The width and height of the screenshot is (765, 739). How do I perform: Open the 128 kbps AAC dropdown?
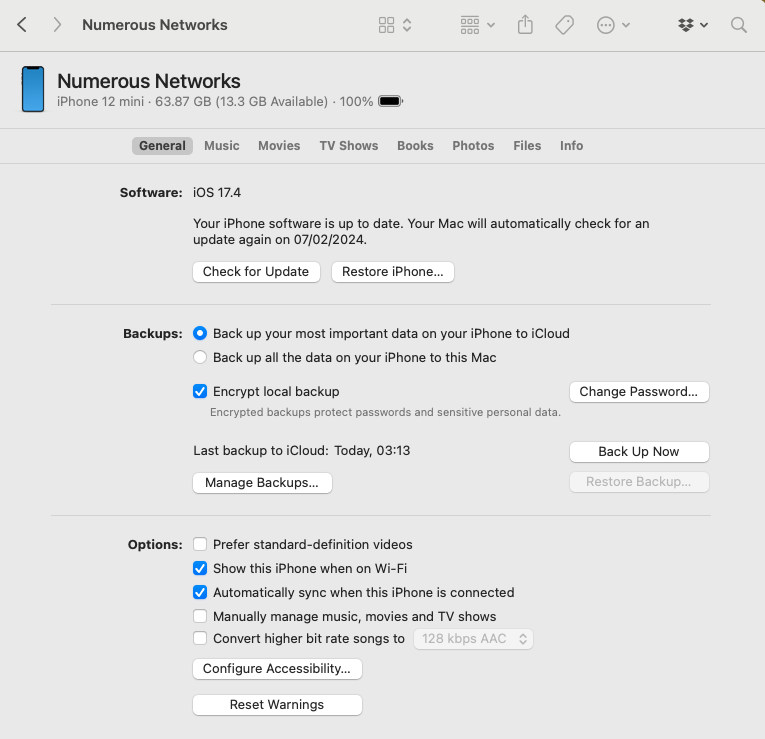(x=473, y=639)
